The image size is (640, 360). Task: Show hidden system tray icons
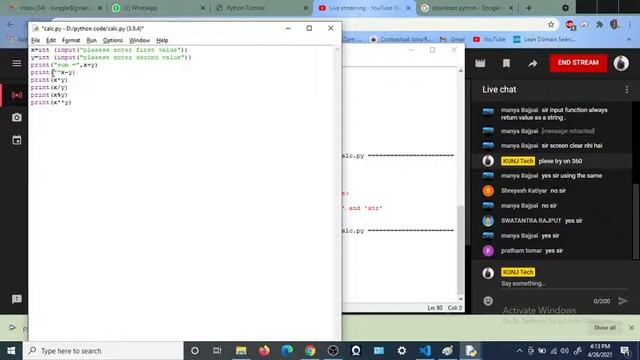click(x=519, y=351)
